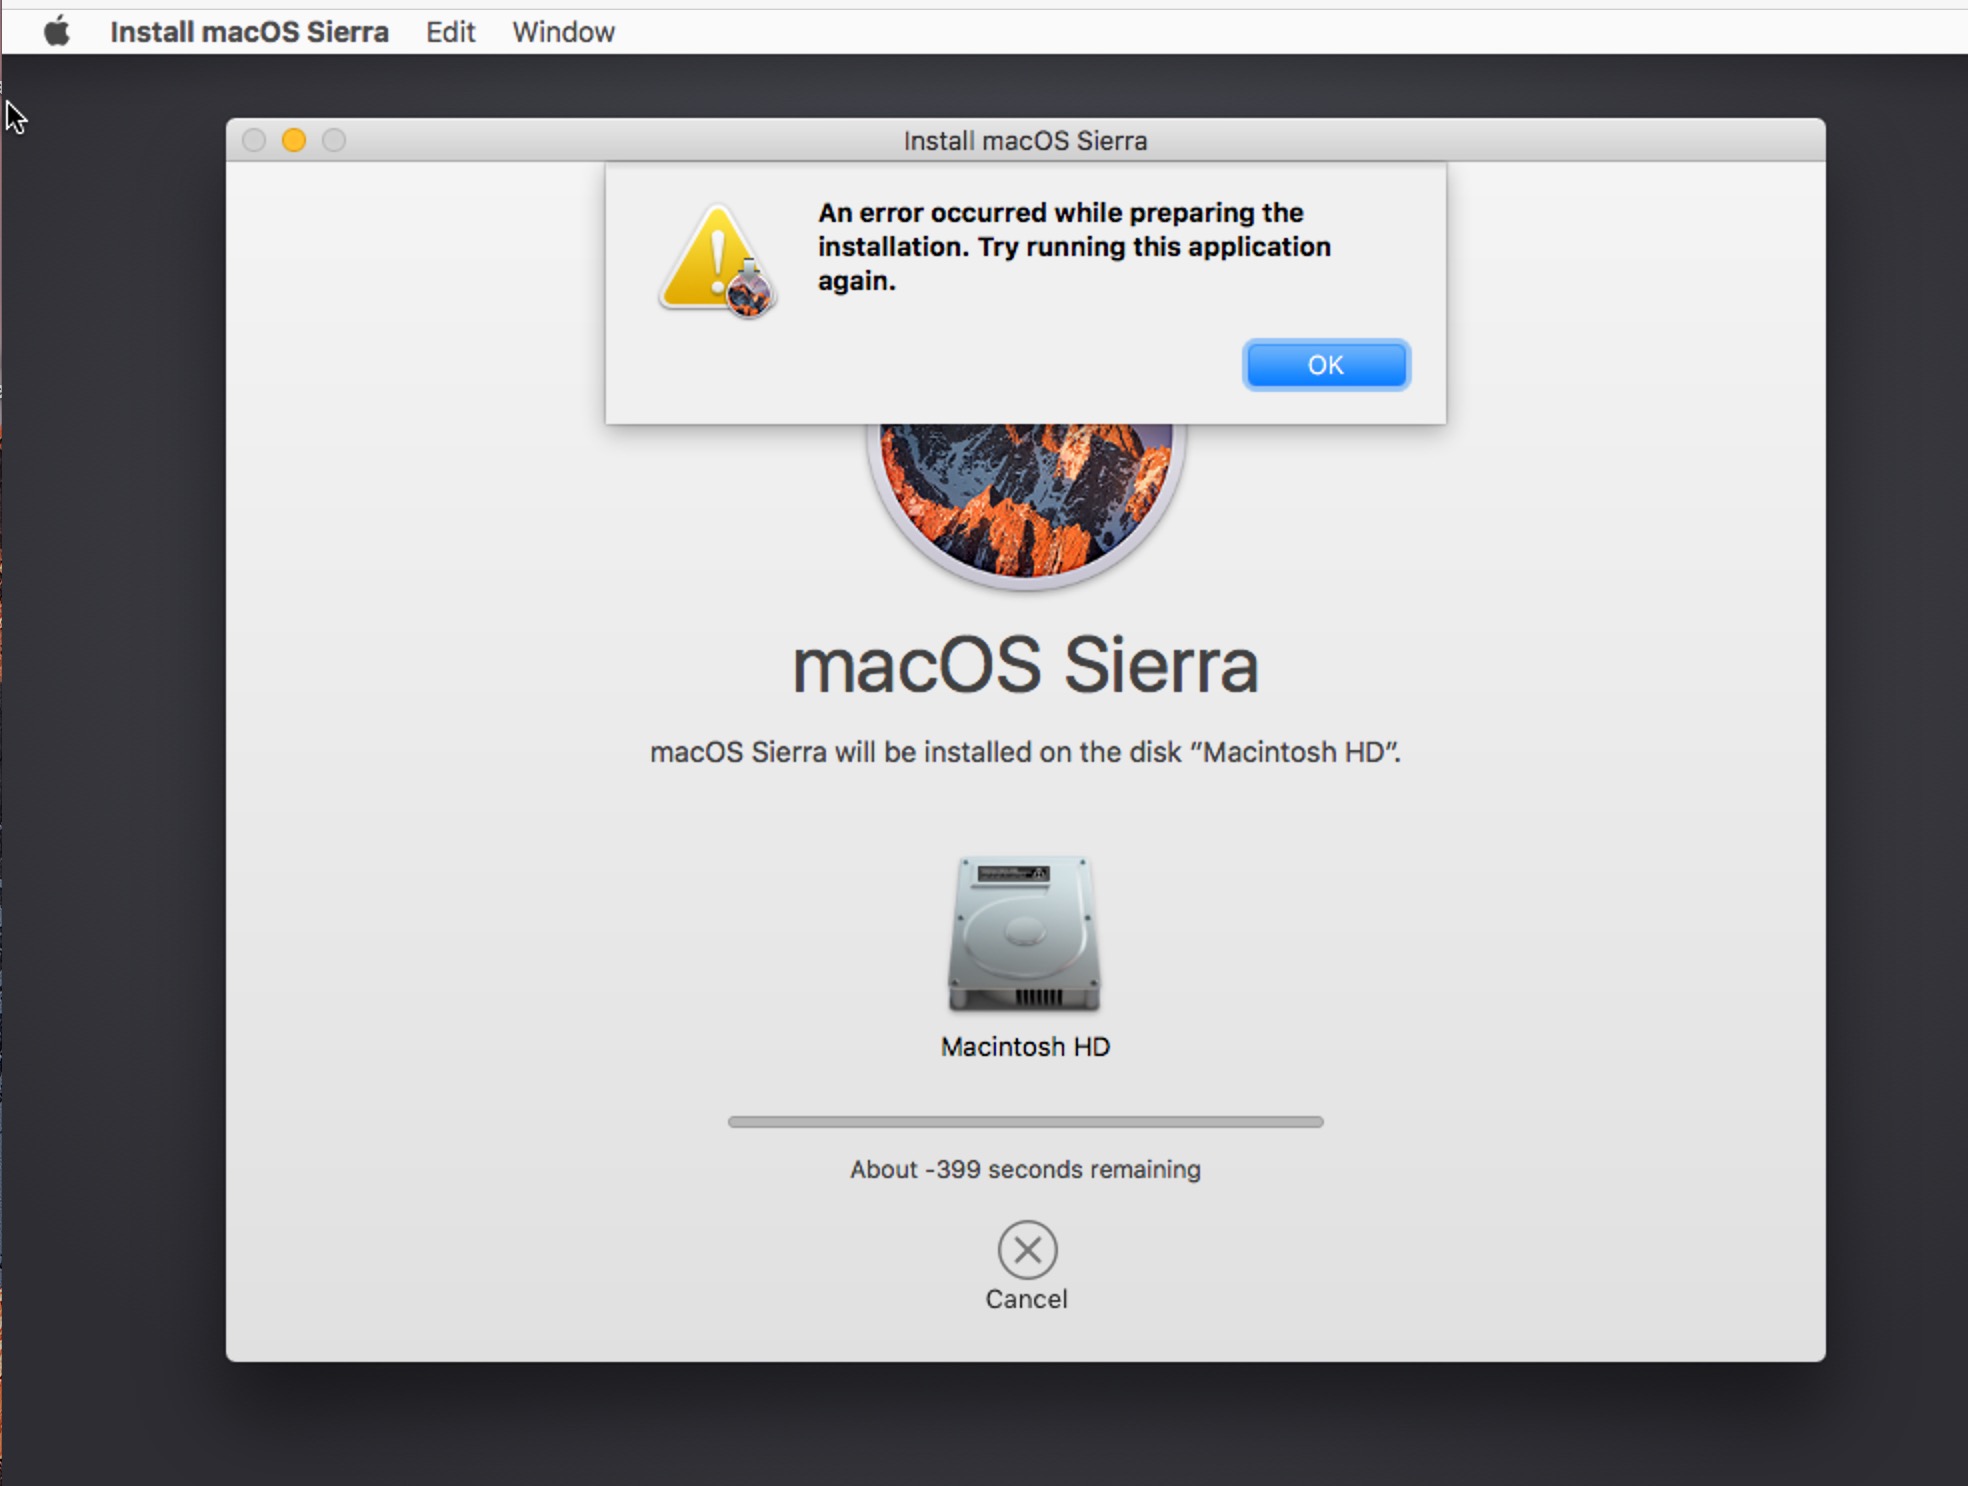Click the greyed-out zoom window button
The height and width of the screenshot is (1486, 1968).
pos(334,140)
